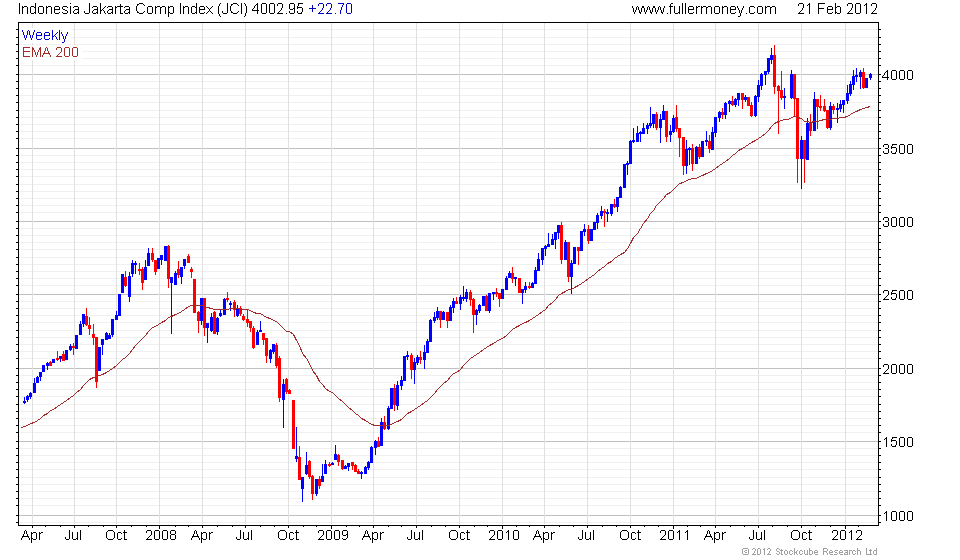Click the change value +22.70

[x=330, y=9]
